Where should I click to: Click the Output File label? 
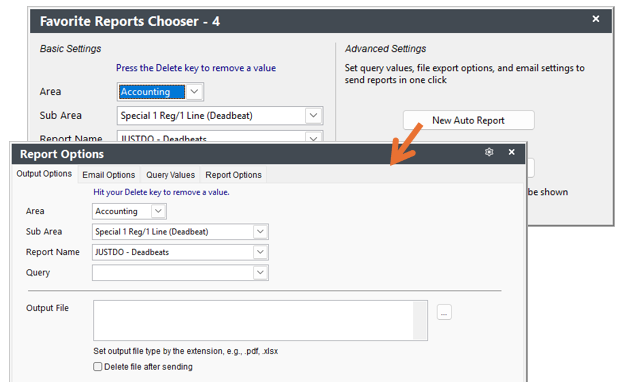[x=47, y=308]
